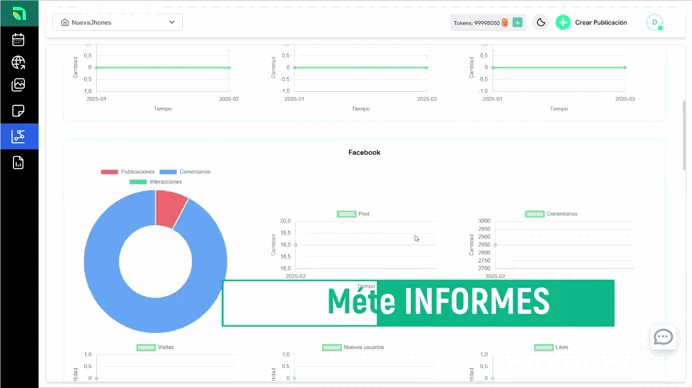692x388 pixels.
Task: Open the user profile avatar menu
Action: [x=654, y=23]
